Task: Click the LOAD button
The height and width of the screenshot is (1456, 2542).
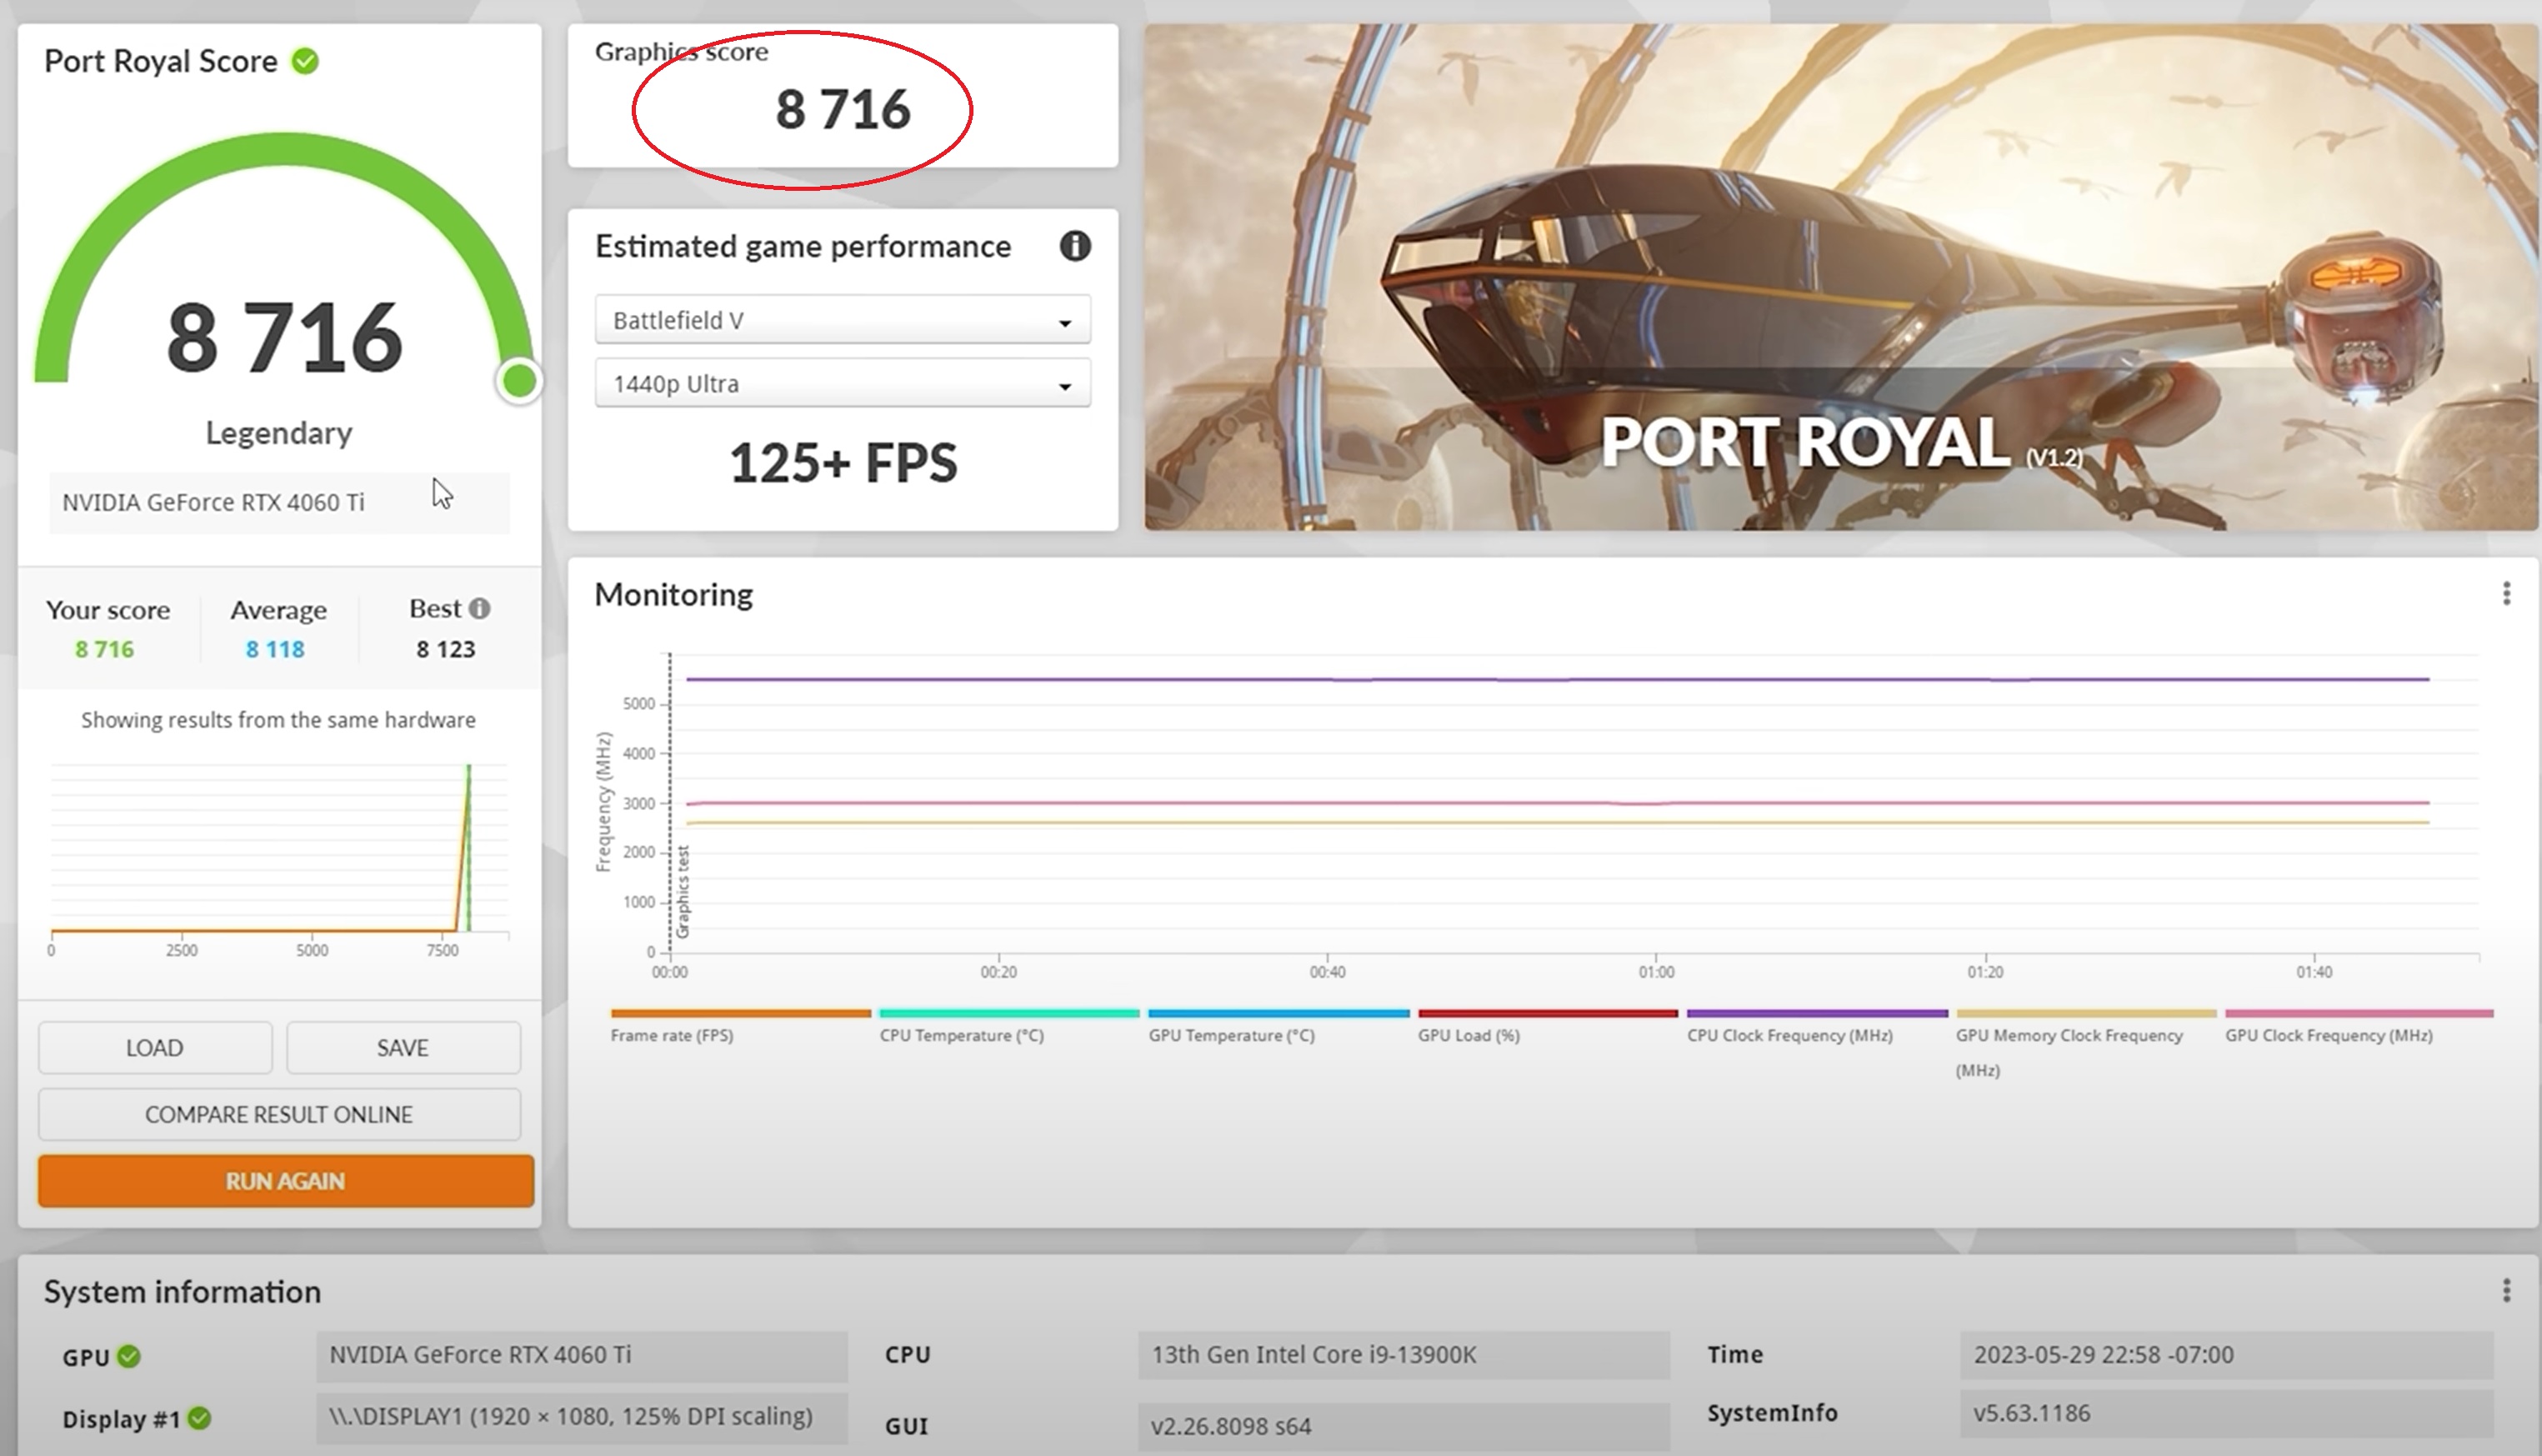Action: (x=155, y=1047)
